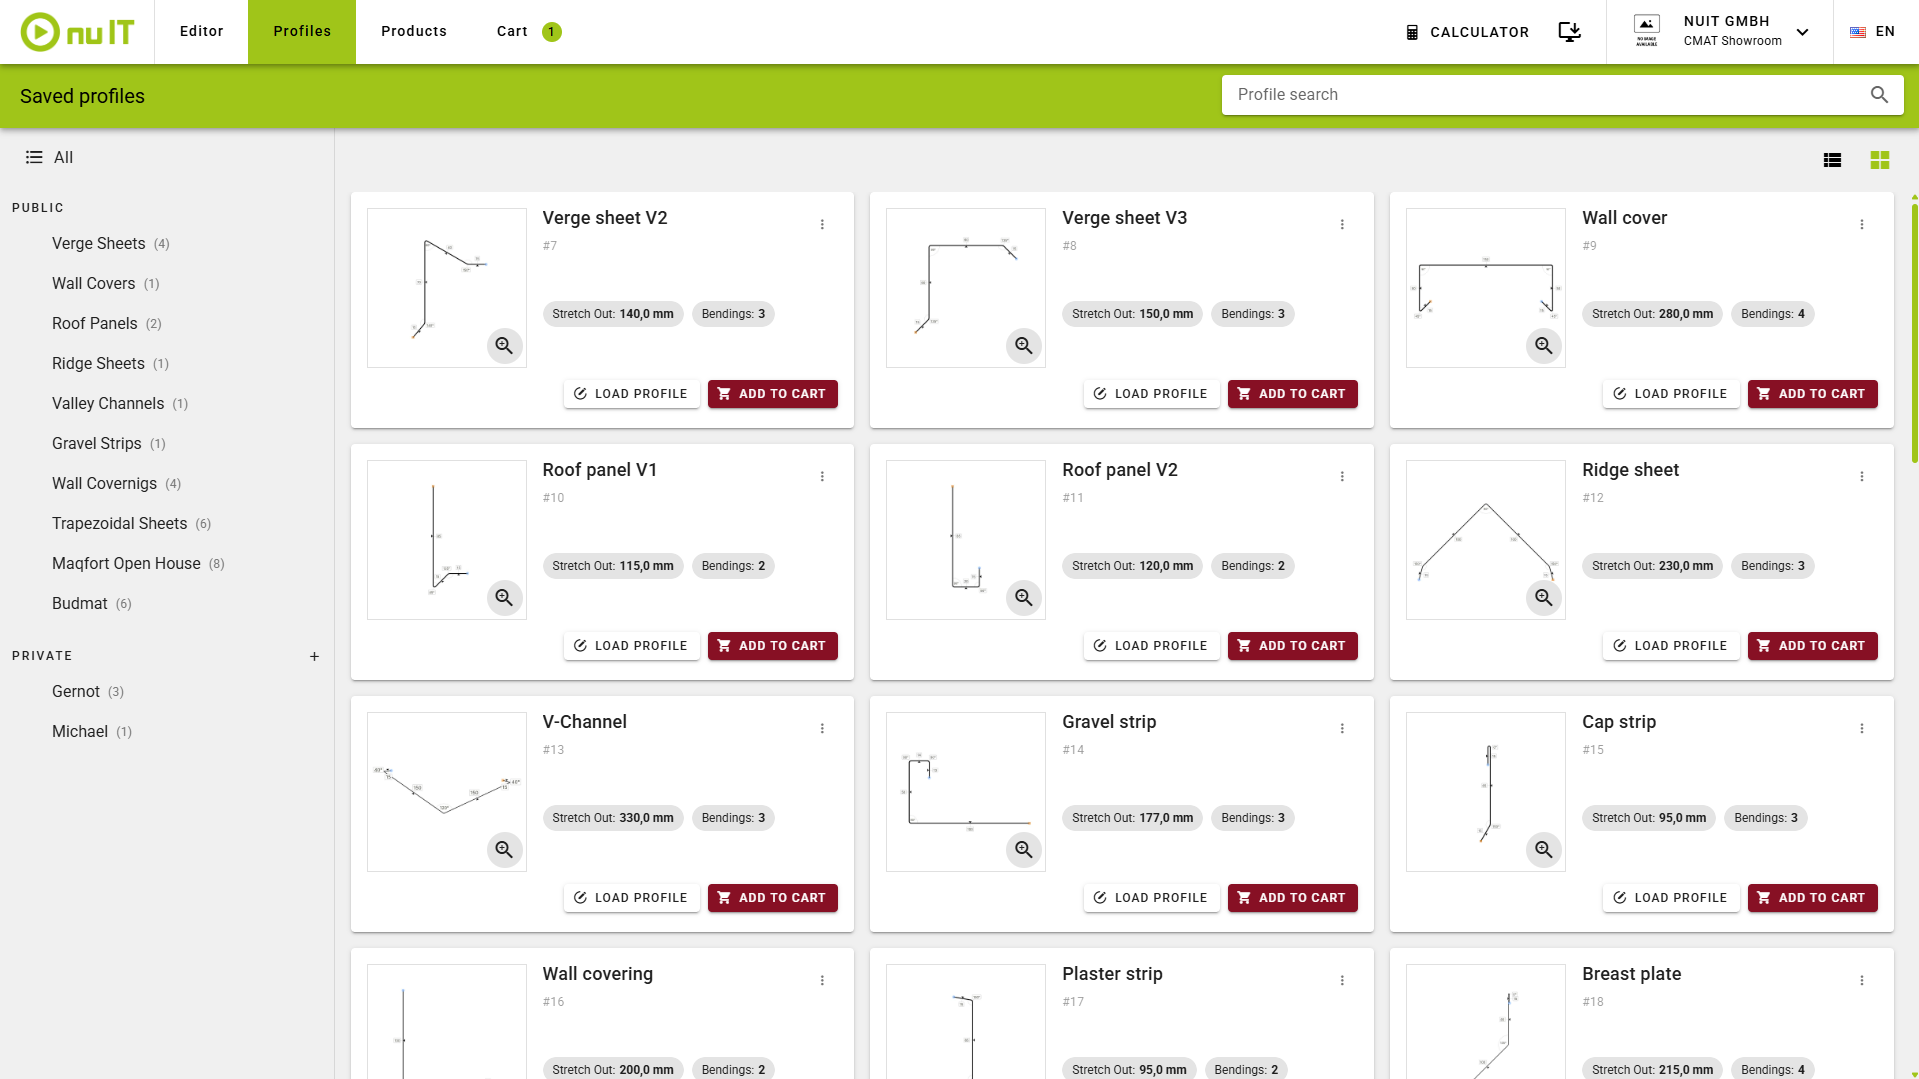
Task: Add Verge sheet V3 to cart
Action: point(1292,394)
